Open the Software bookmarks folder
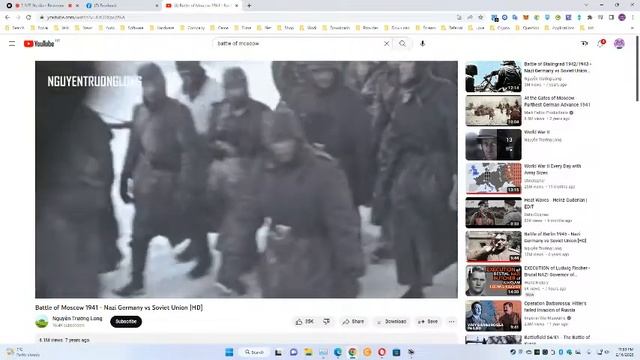This screenshot has width=640, height=360. (x=132, y=28)
